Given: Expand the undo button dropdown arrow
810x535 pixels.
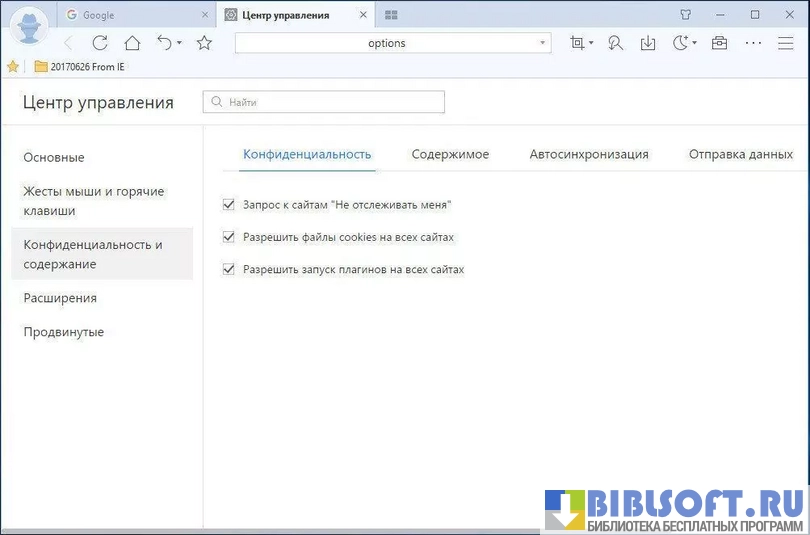Looking at the screenshot, I should [180, 43].
